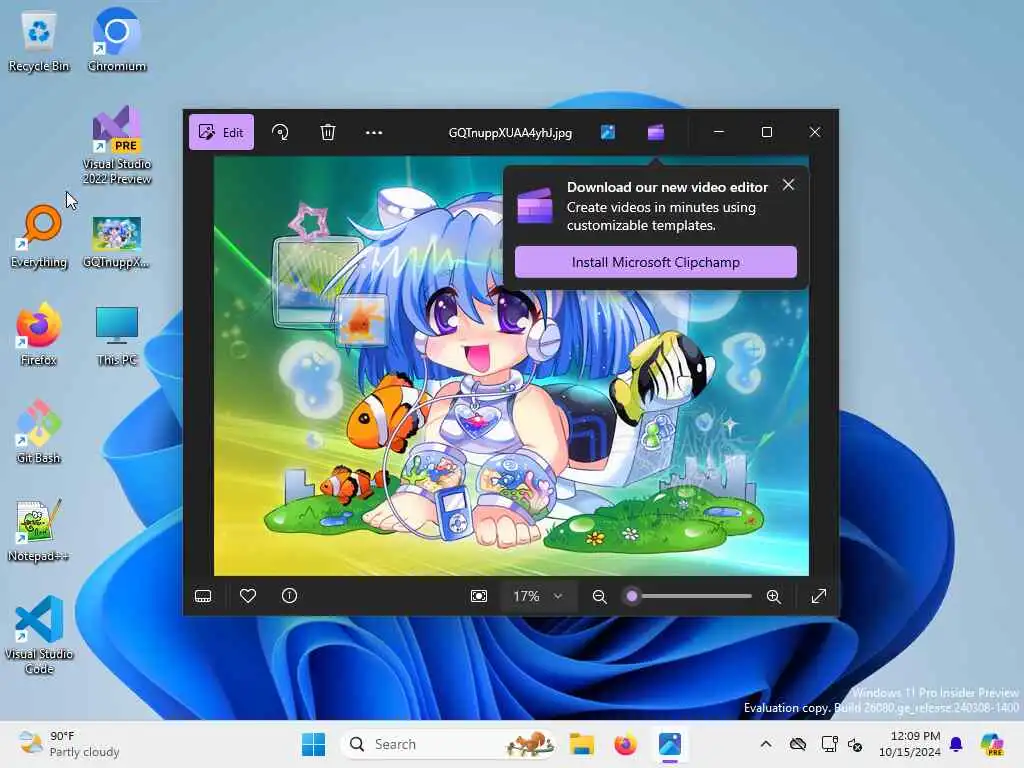Zoom out with the minus magnifier
Screen dimensions: 1024x768
click(x=600, y=596)
